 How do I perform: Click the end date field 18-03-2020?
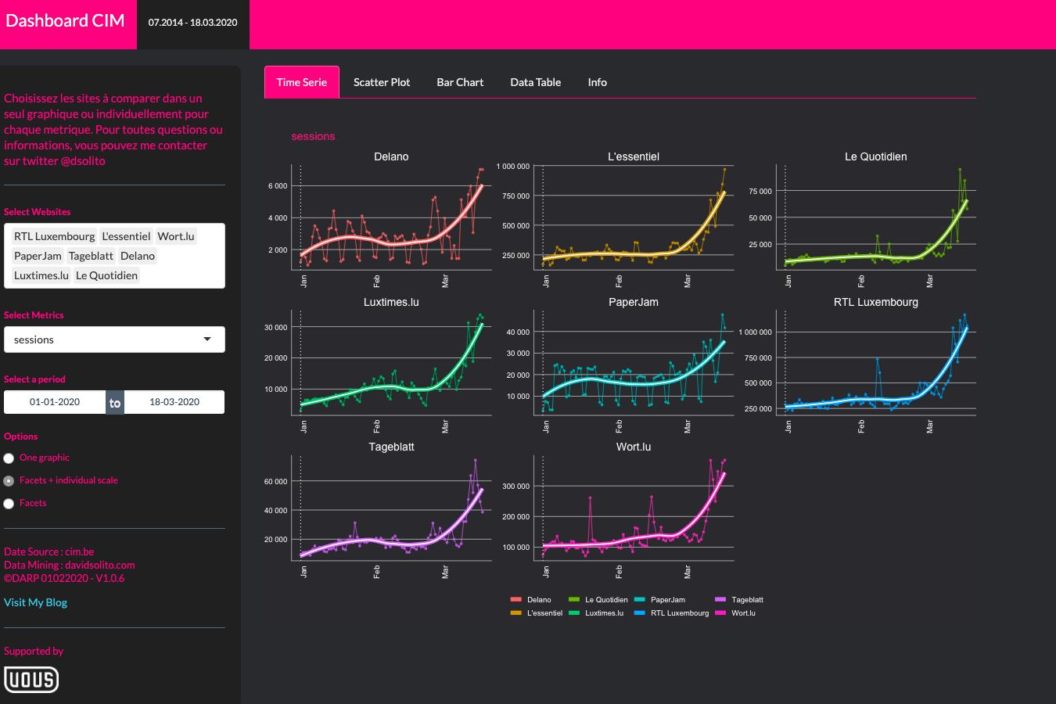(x=174, y=402)
